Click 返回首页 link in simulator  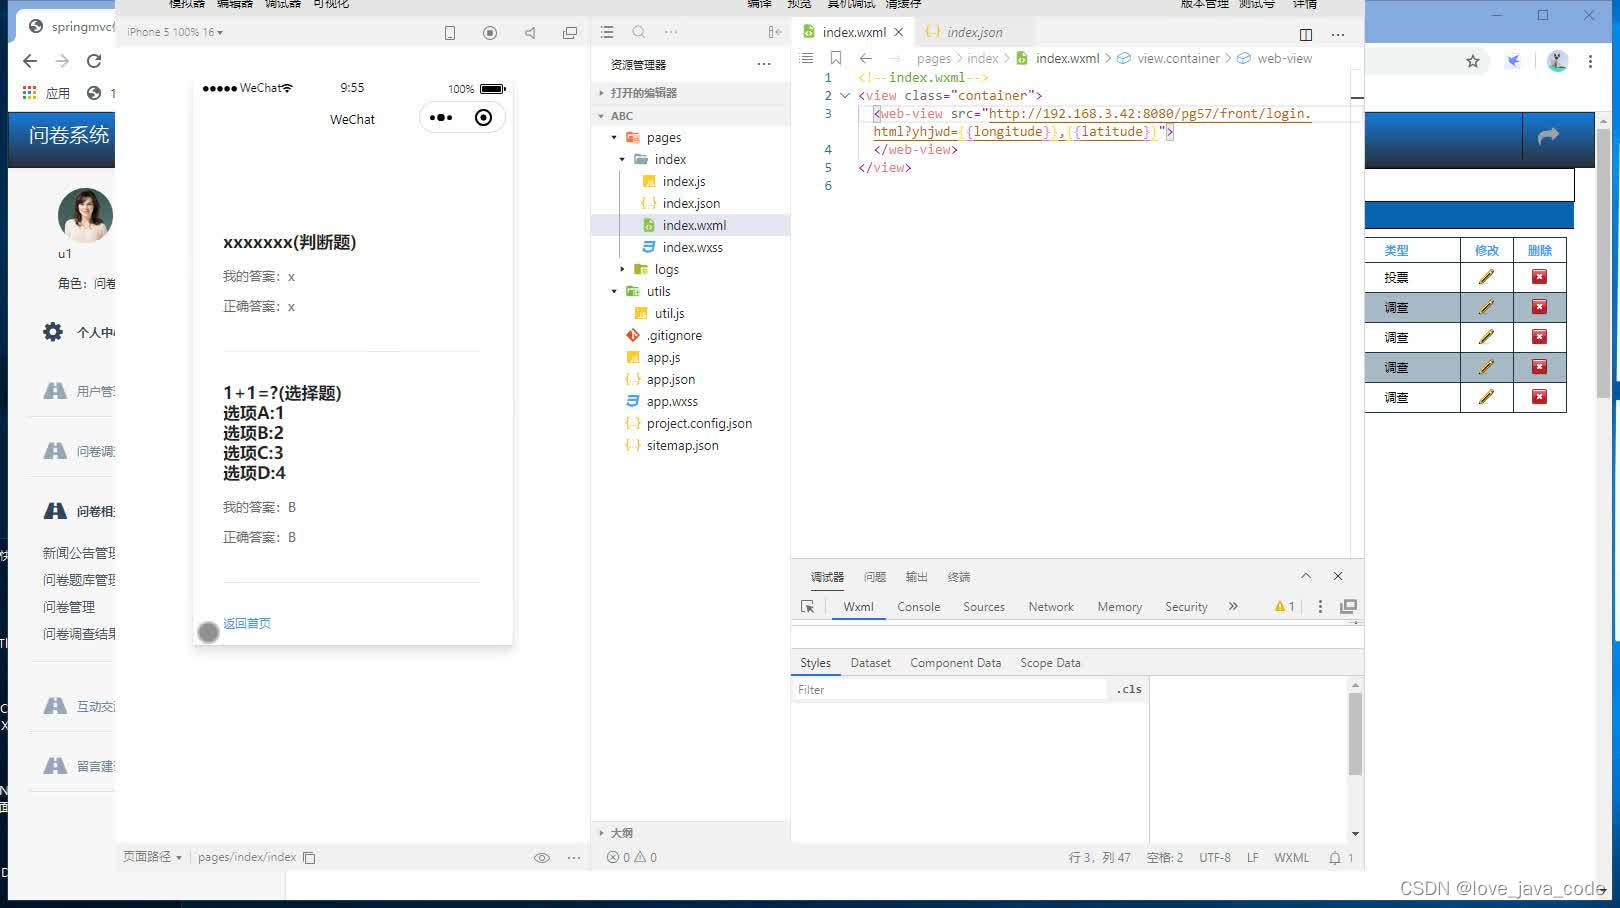(247, 624)
